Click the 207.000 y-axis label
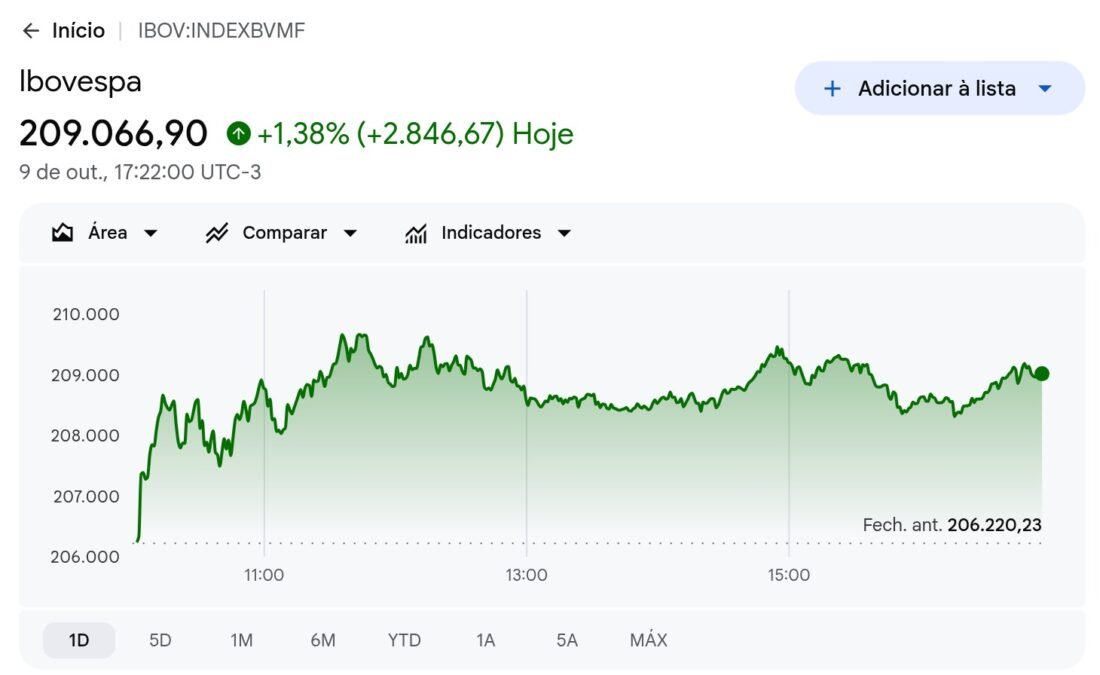Image resolution: width=1100 pixels, height=675 pixels. click(x=86, y=496)
